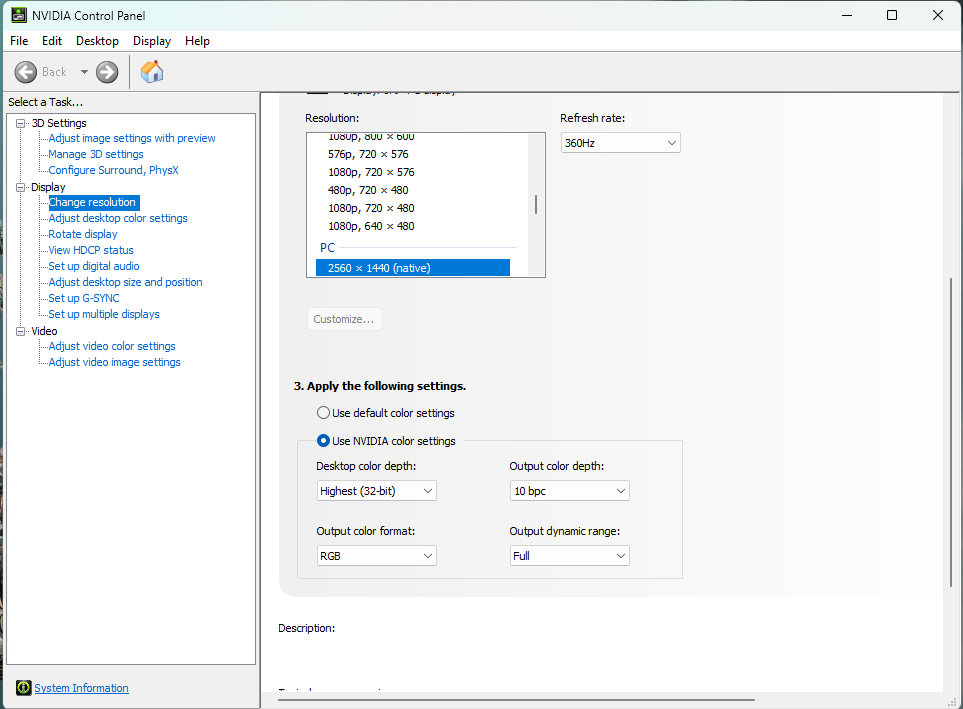963x709 pixels.
Task: Open Set up multiple displays
Action: (x=104, y=314)
